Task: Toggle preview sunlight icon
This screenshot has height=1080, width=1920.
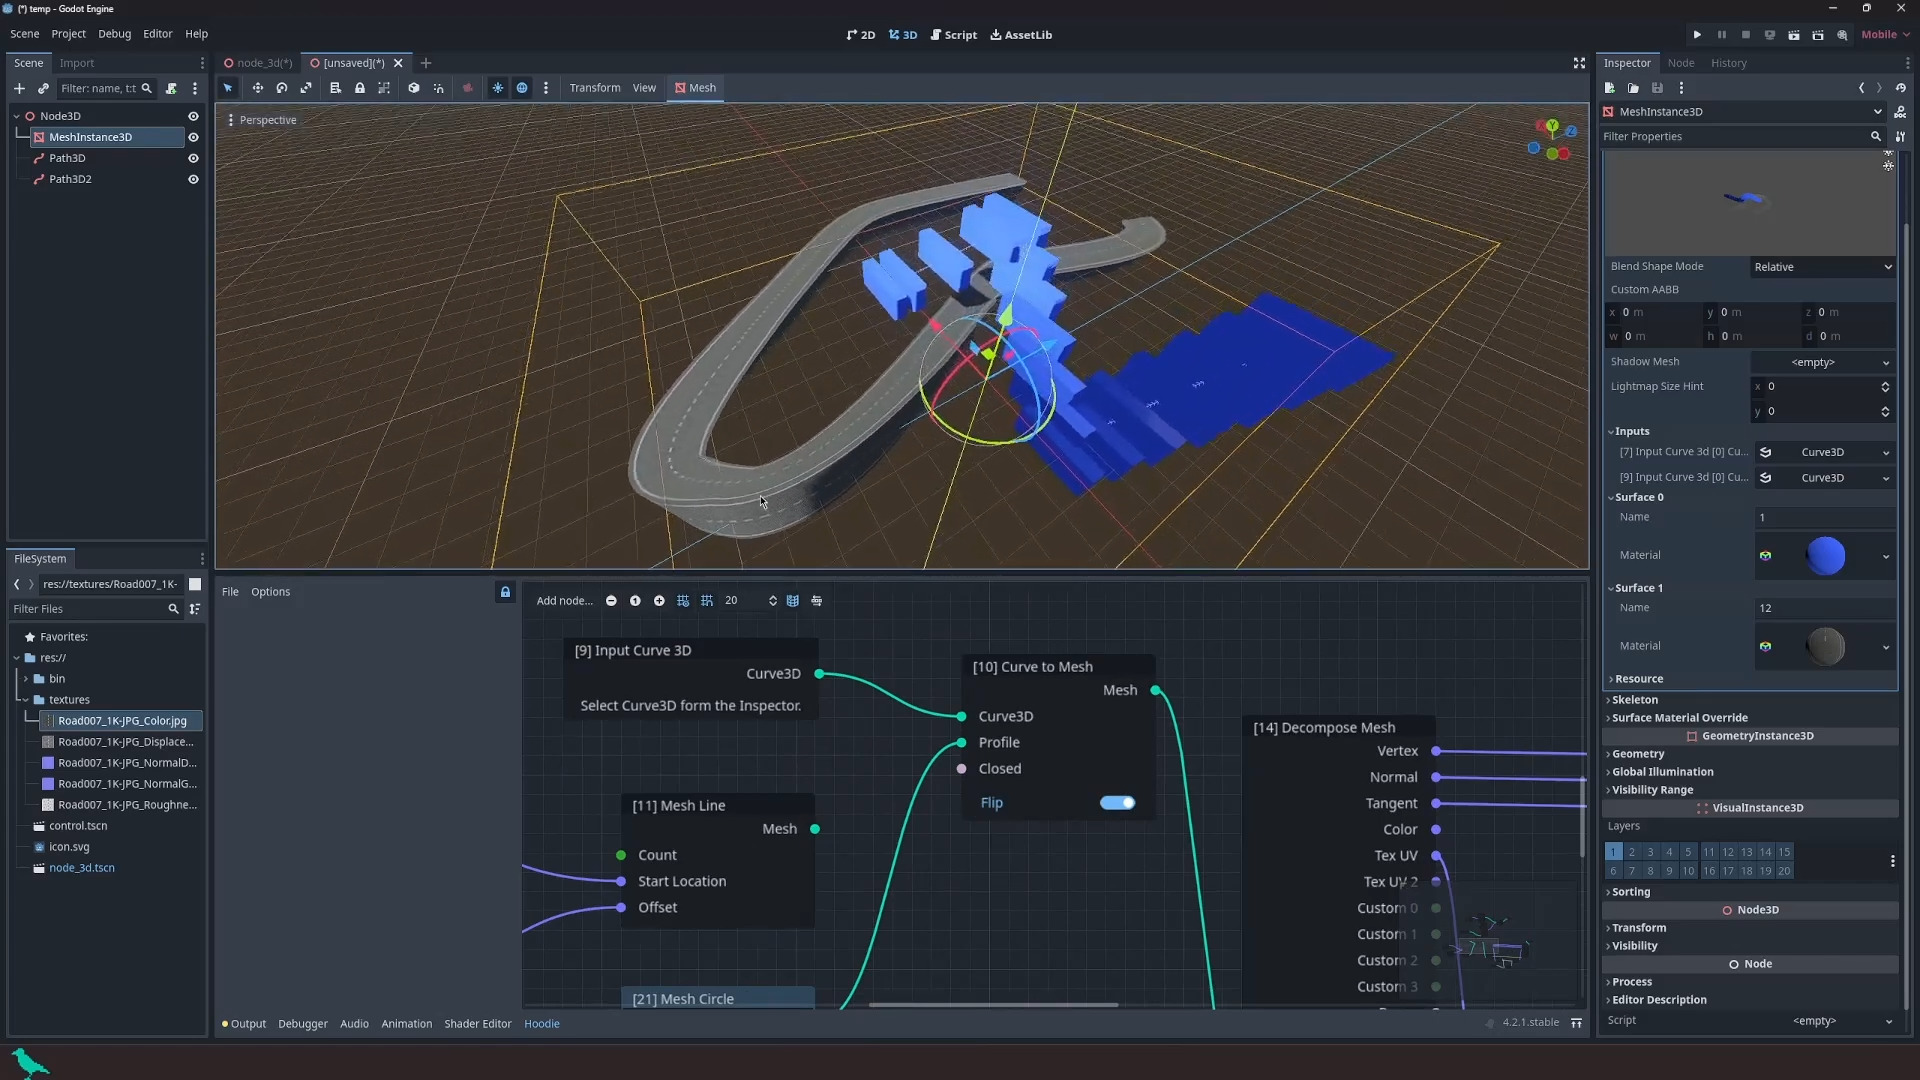Action: pyautogui.click(x=498, y=88)
